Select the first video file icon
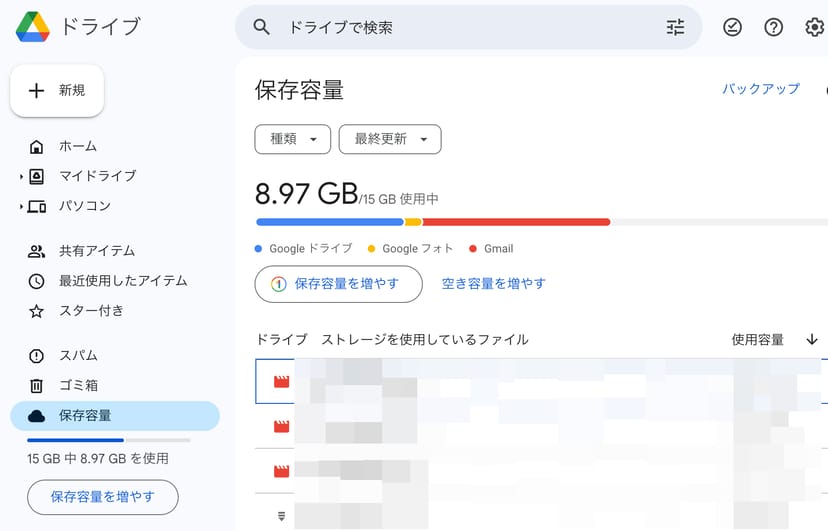The height and width of the screenshot is (531, 828). [281, 382]
